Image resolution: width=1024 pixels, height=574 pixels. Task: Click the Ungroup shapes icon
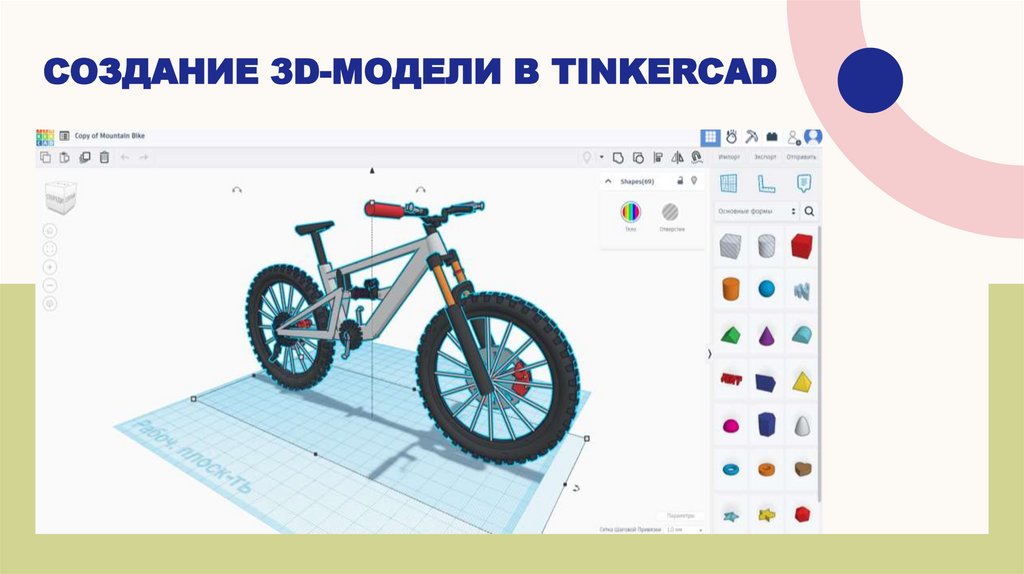pyautogui.click(x=638, y=157)
